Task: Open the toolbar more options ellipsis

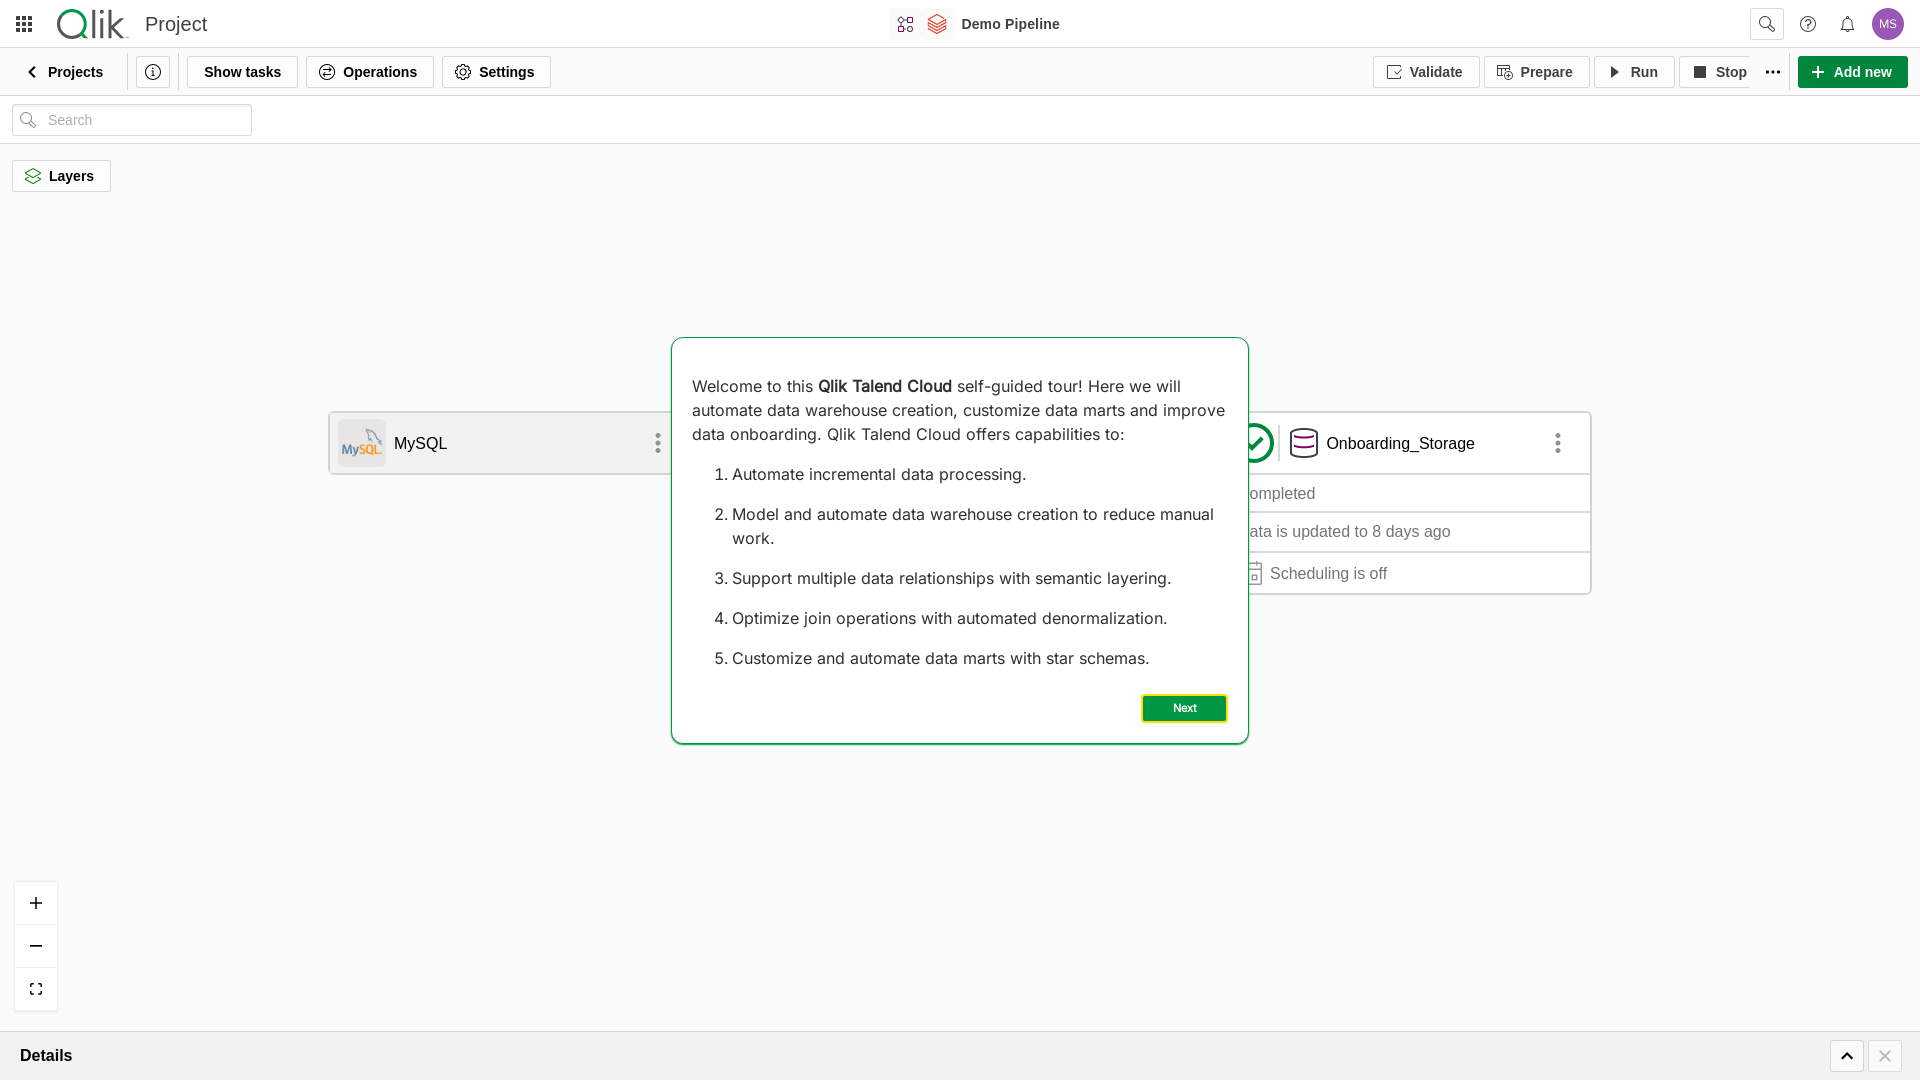Action: click(x=1772, y=72)
